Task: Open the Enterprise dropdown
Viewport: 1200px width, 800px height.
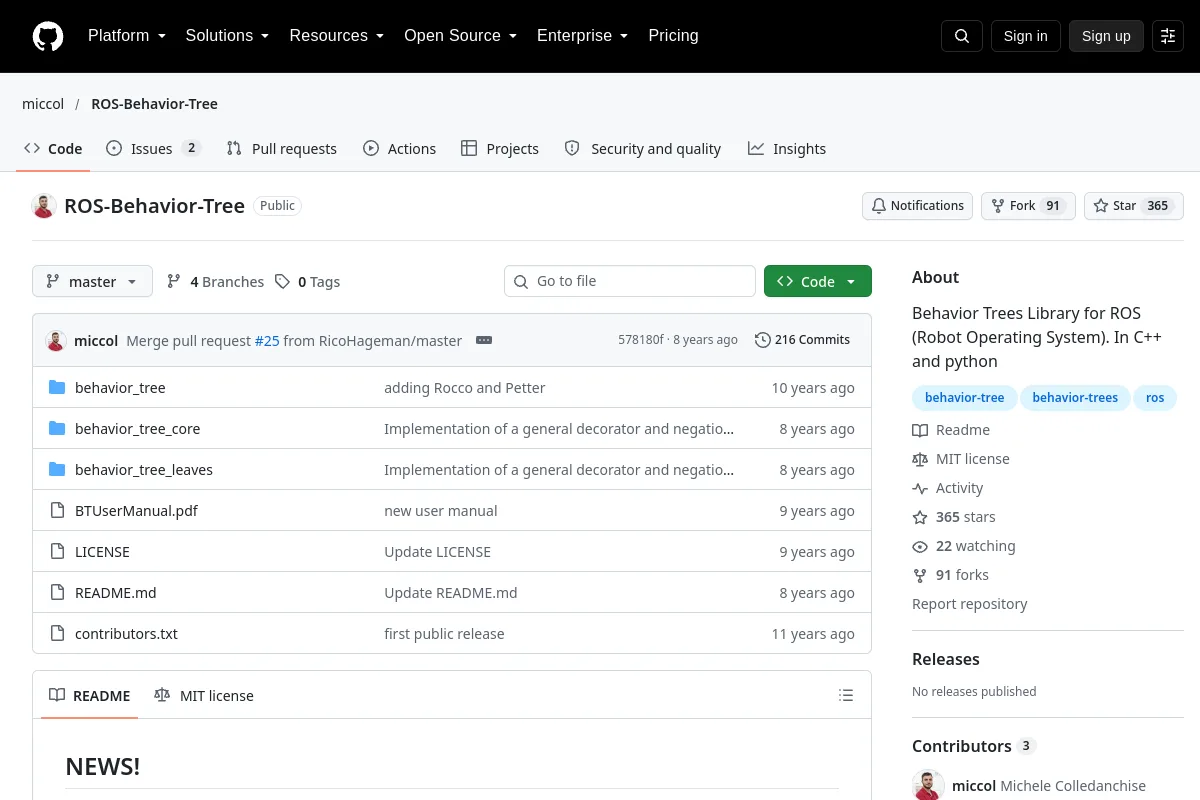Action: 582,36
